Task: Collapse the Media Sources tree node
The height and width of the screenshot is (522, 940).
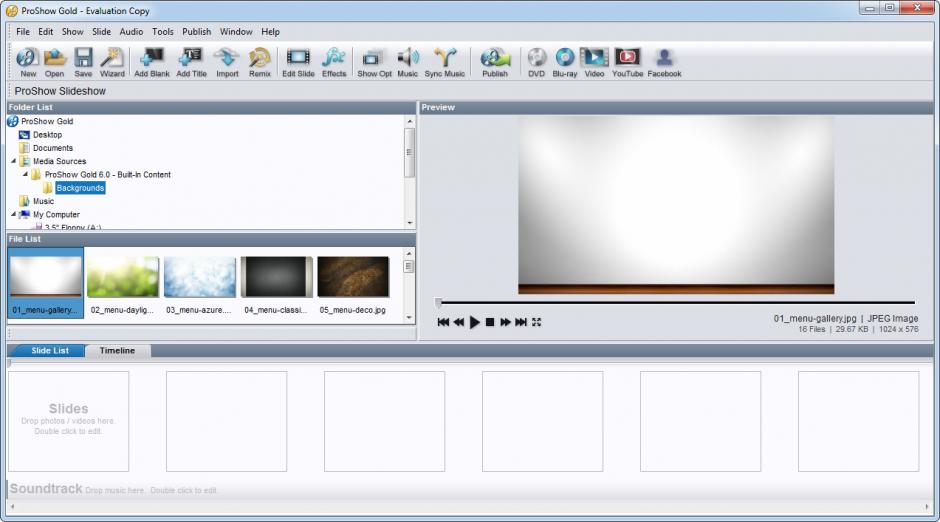Action: [13, 161]
